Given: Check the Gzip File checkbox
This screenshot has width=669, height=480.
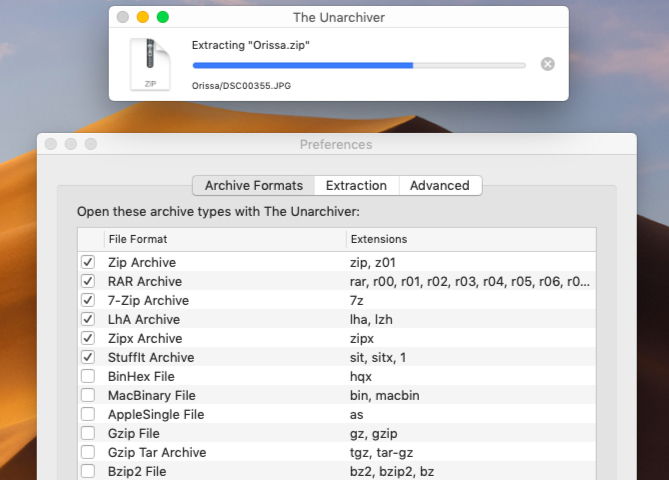Looking at the screenshot, I should tap(87, 433).
